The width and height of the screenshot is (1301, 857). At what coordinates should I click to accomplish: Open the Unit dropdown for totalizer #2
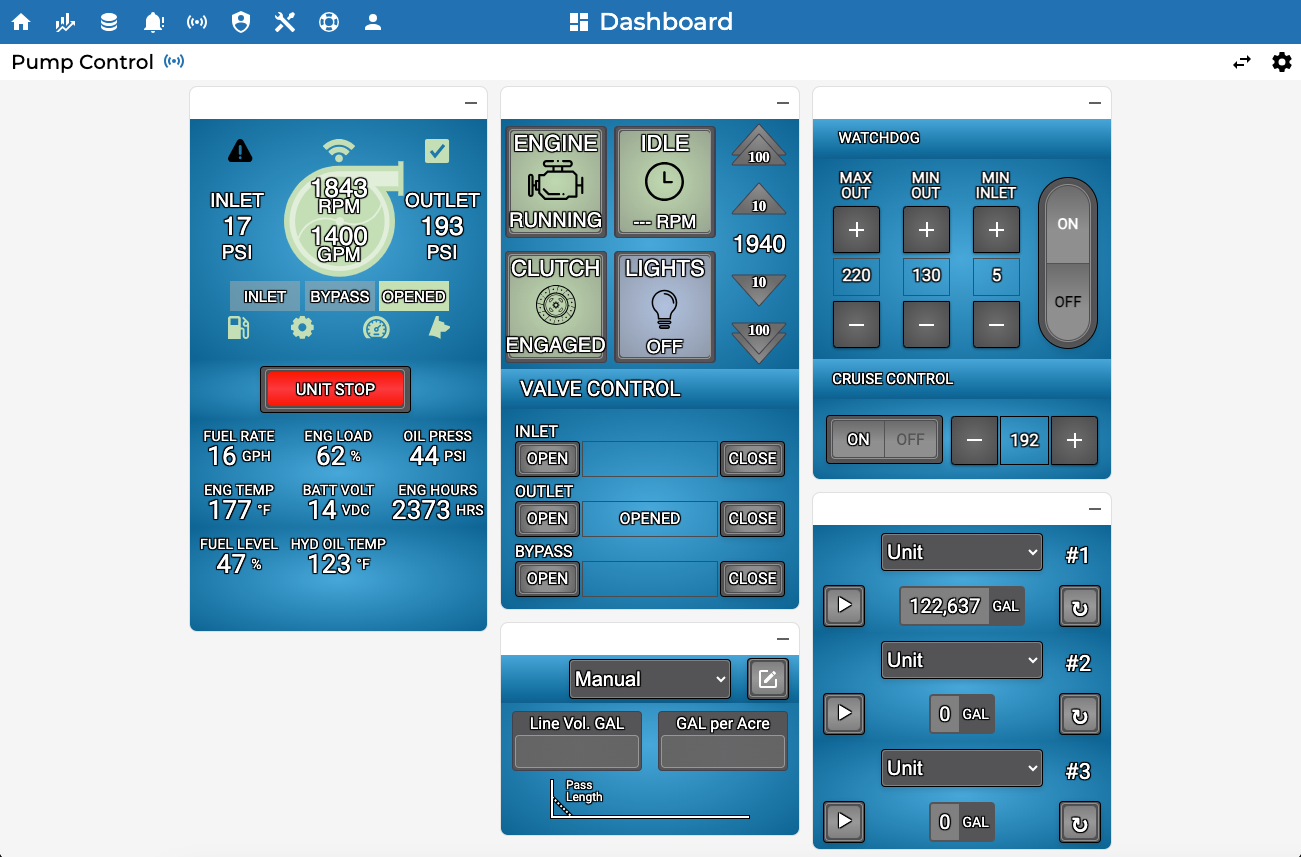[x=962, y=660]
